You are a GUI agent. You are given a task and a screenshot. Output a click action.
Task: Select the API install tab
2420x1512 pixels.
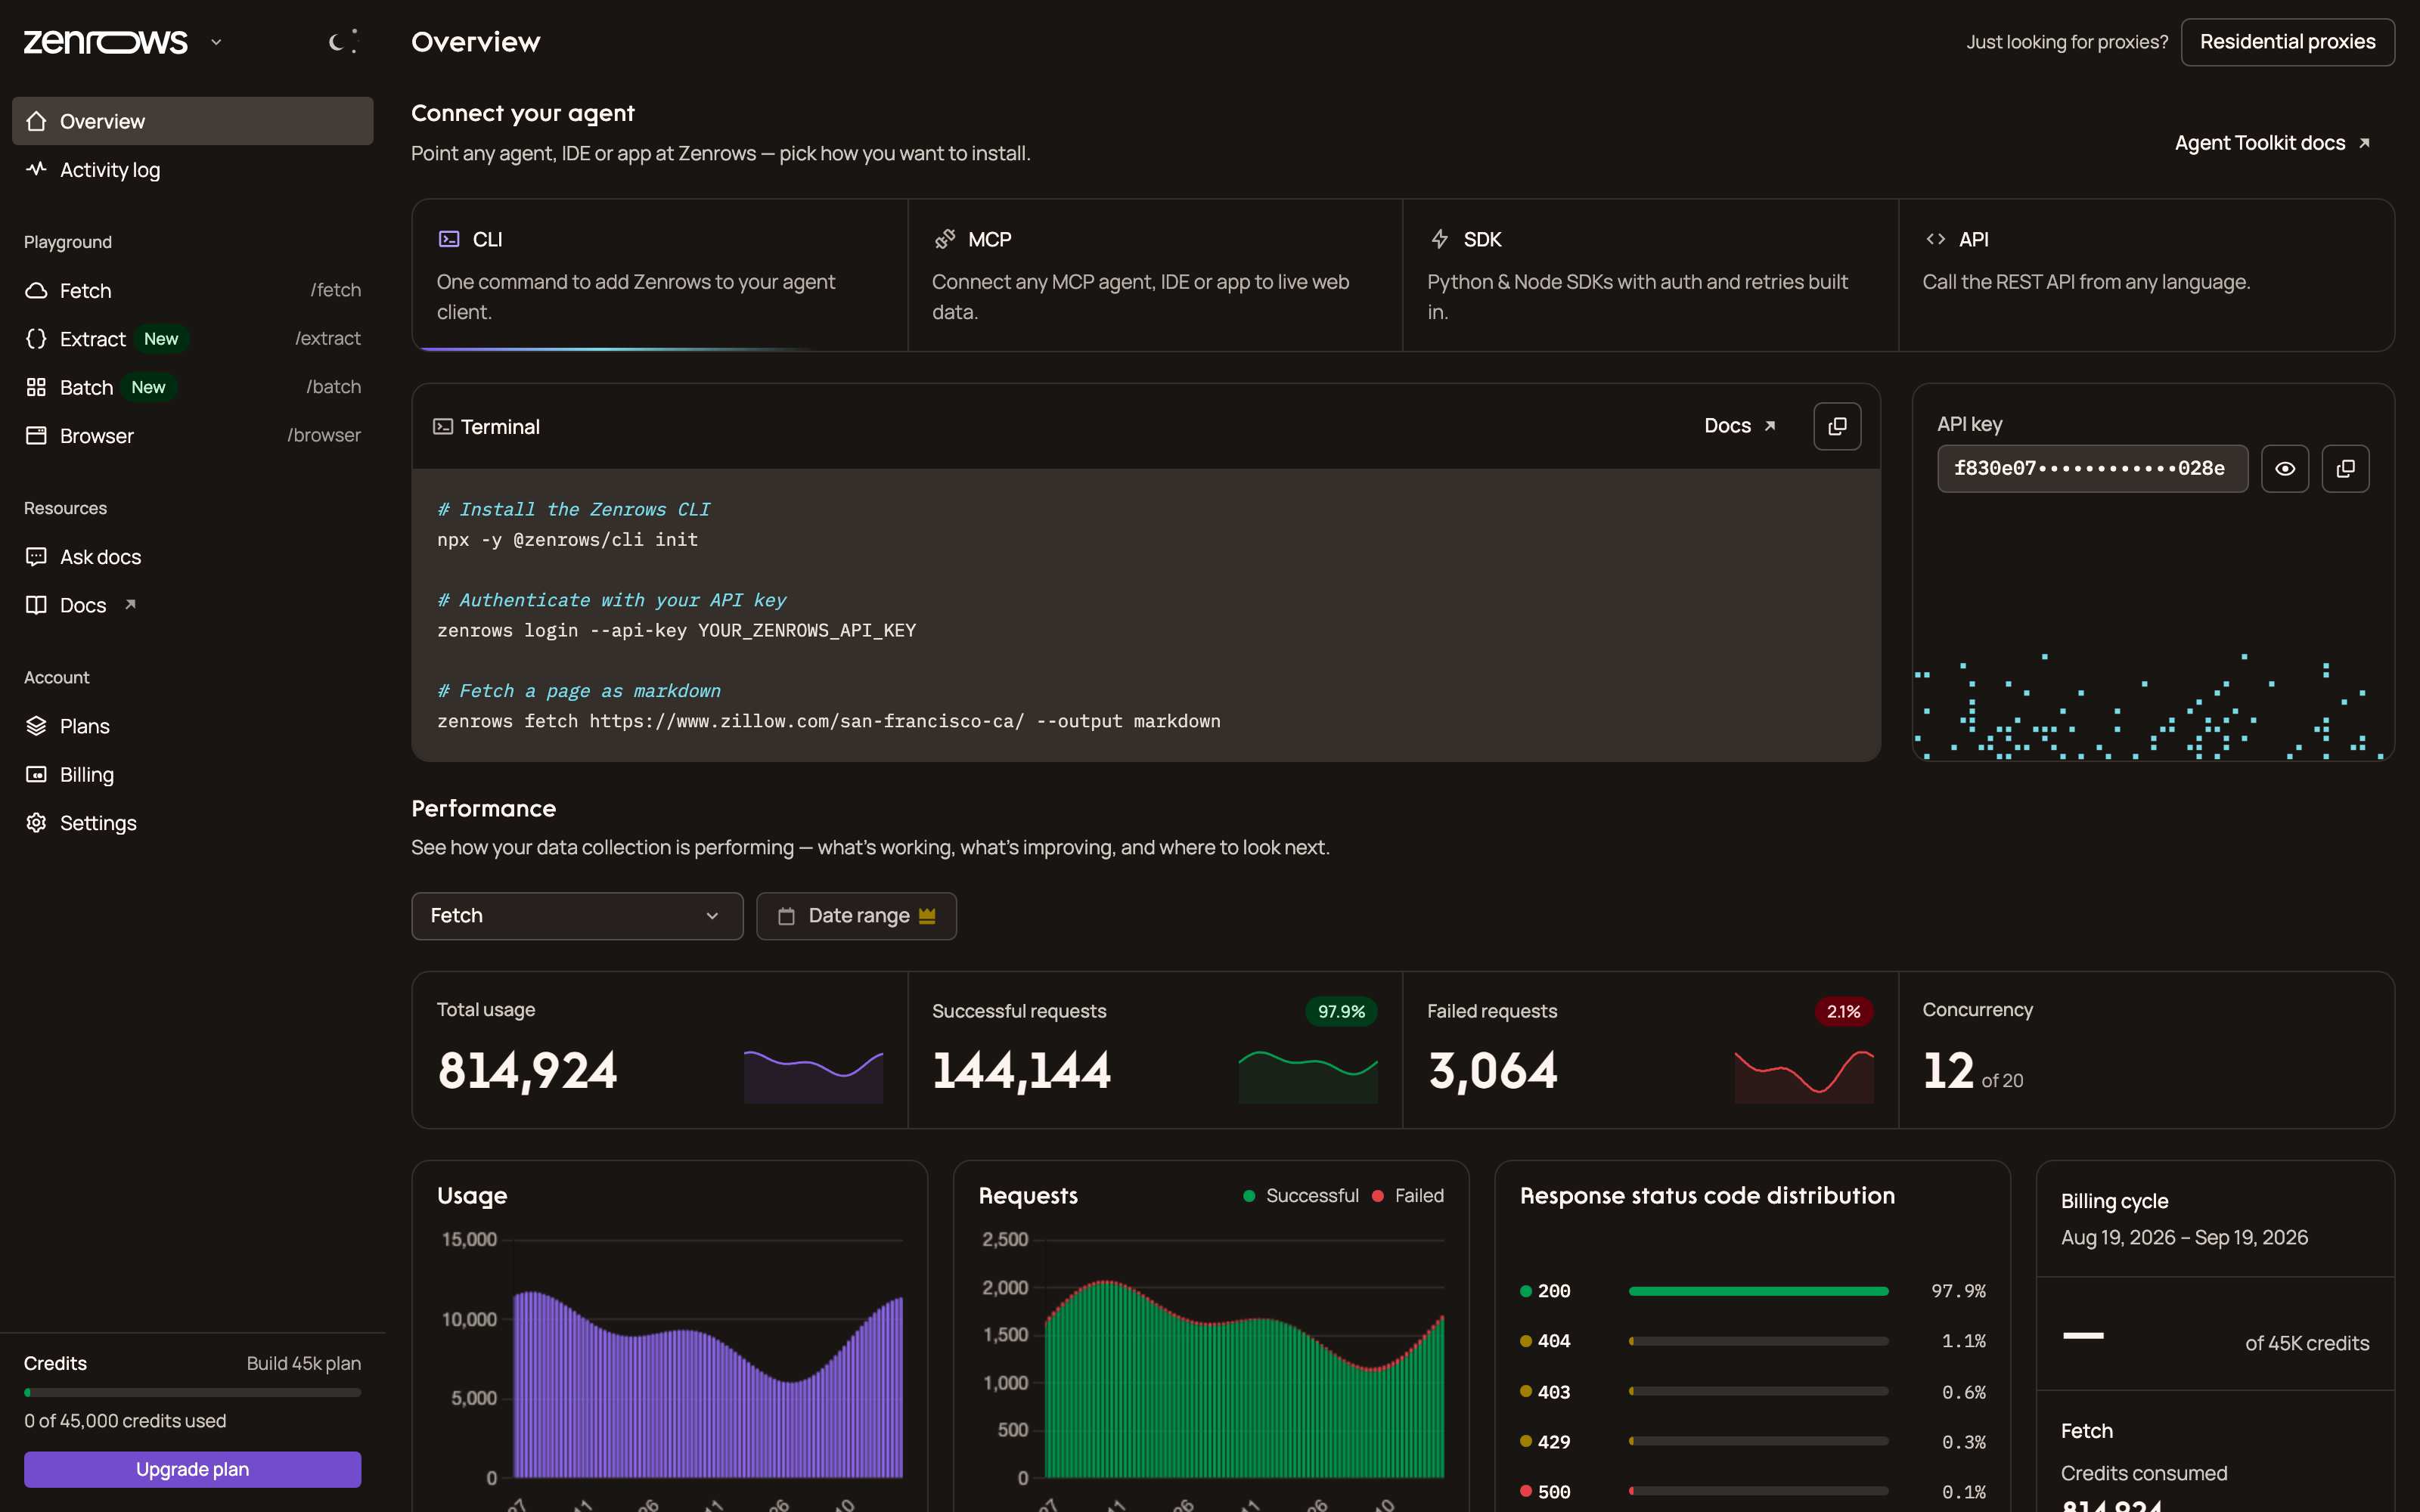(2146, 275)
